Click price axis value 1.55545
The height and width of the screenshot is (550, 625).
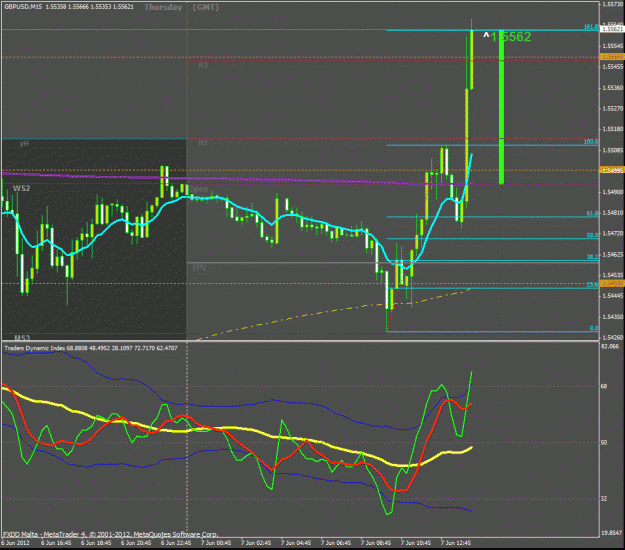point(613,46)
